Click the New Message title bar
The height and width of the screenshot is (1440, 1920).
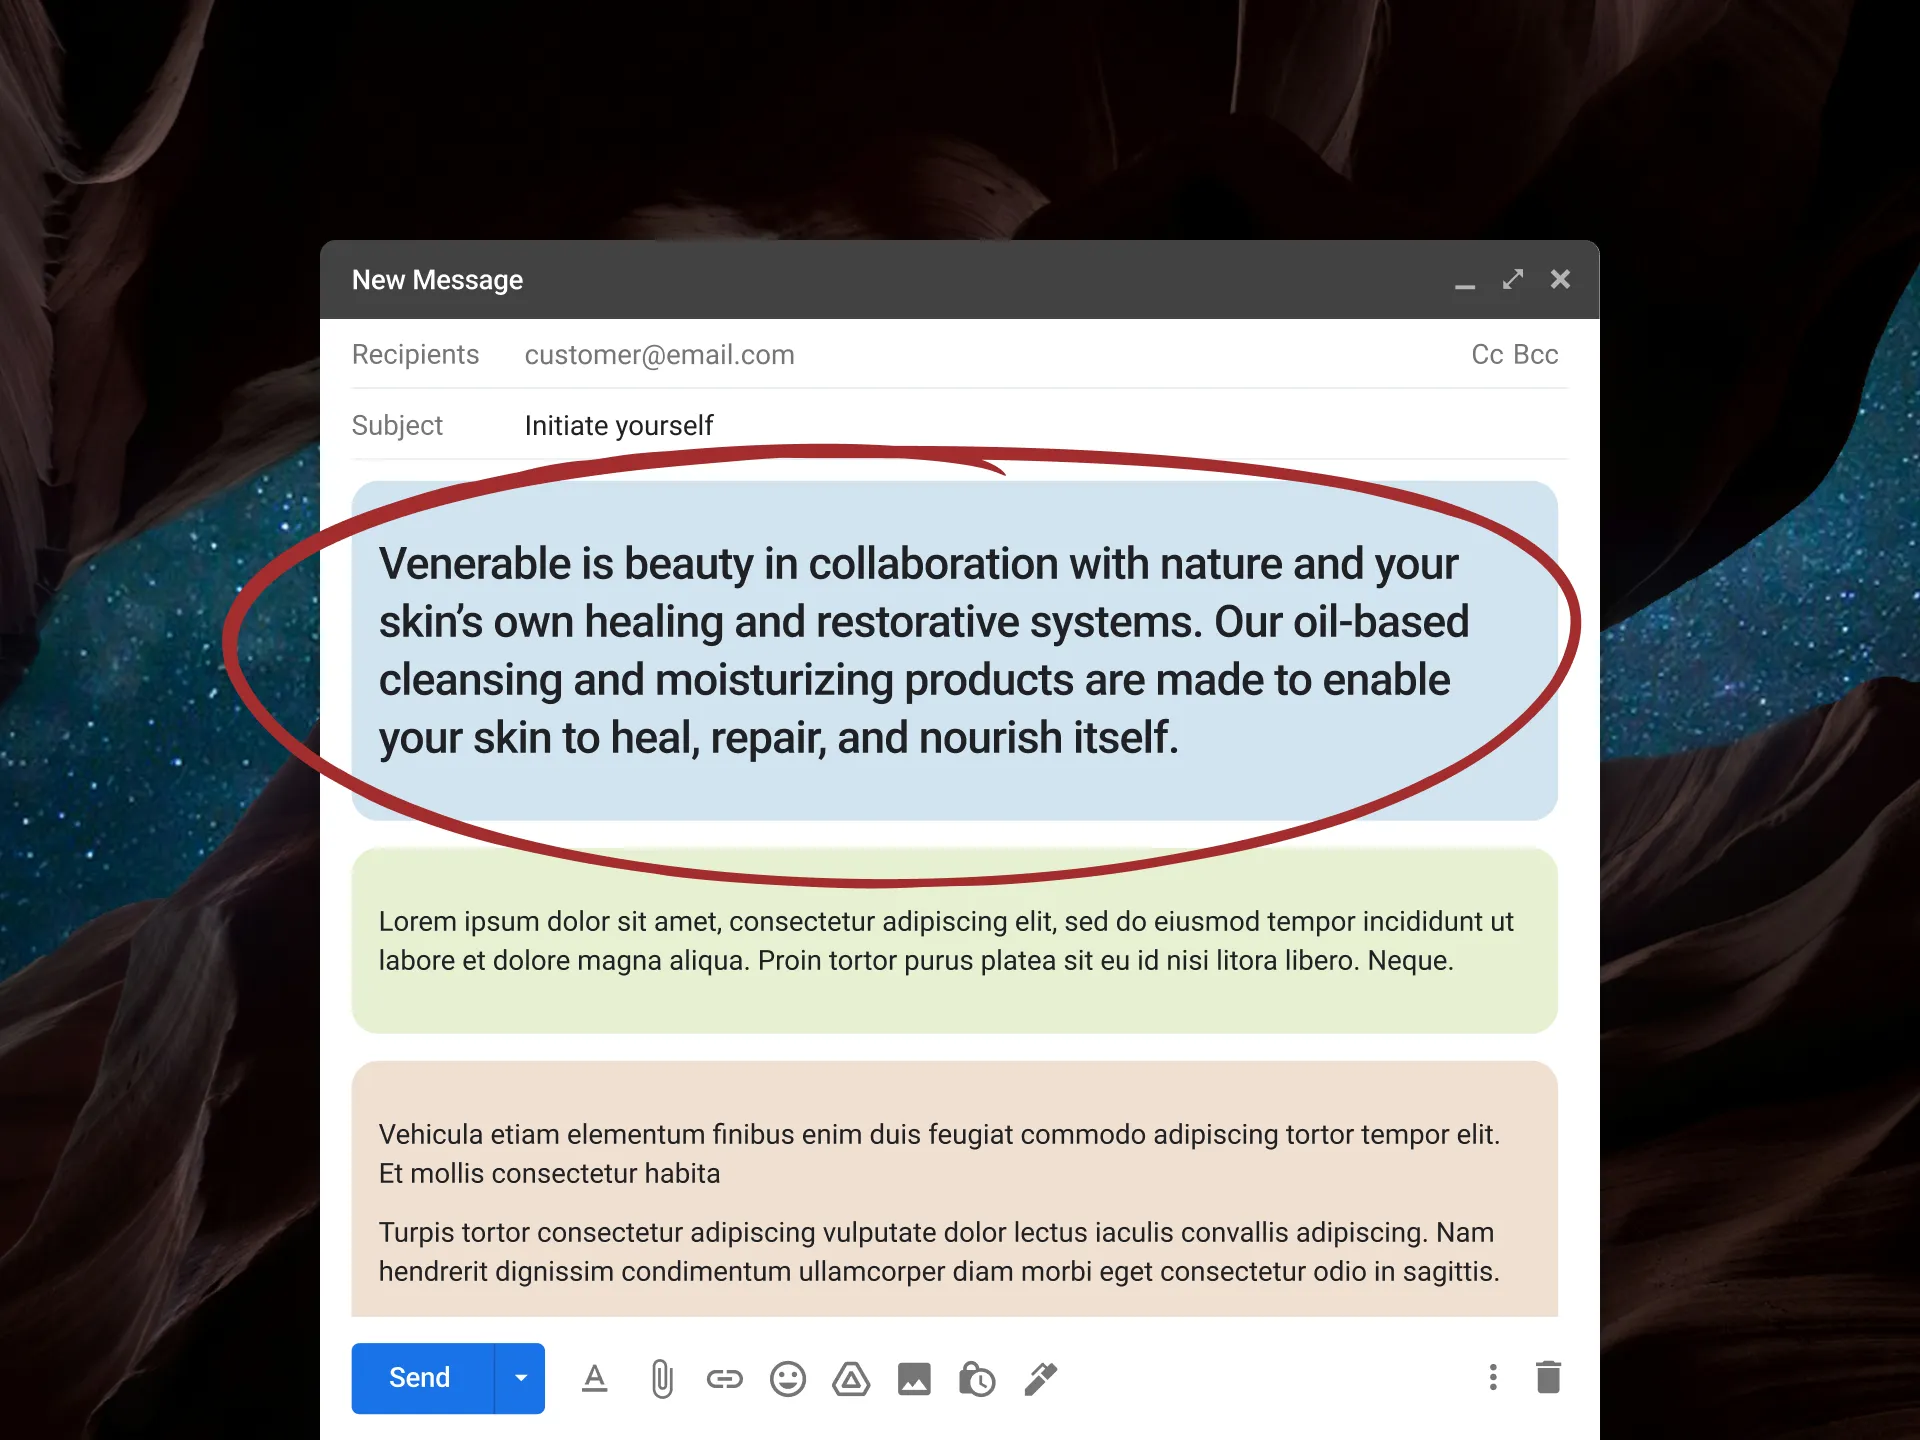(437, 280)
